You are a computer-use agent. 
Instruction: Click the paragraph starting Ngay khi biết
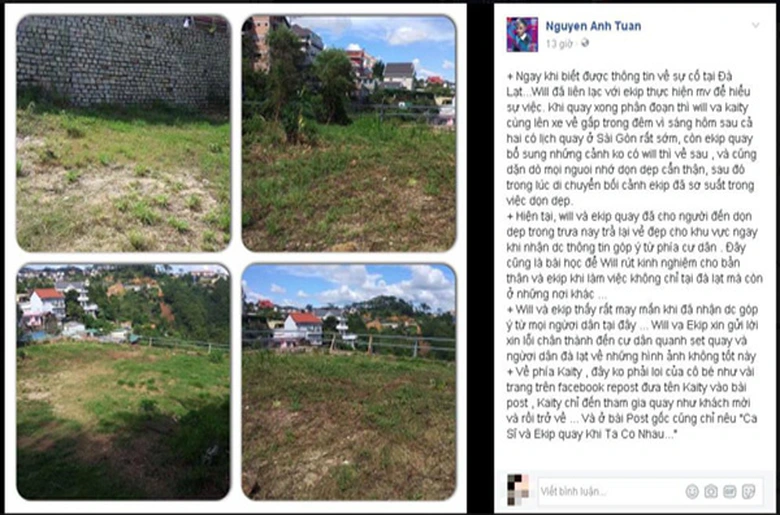tap(630, 138)
